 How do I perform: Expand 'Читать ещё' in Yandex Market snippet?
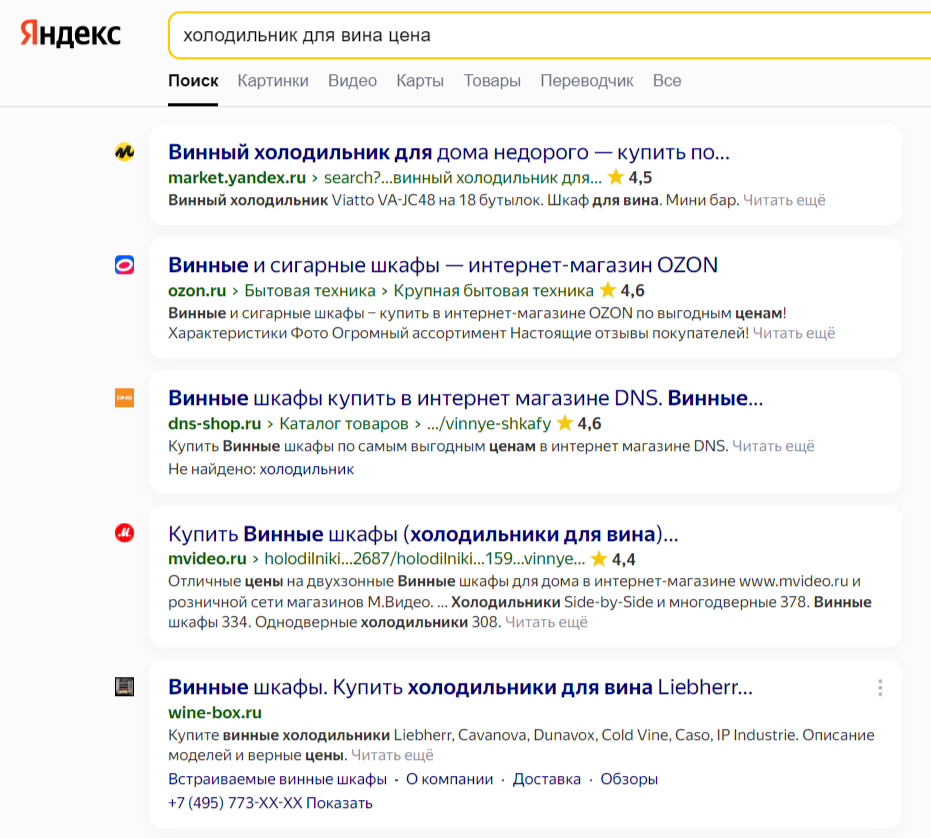[x=784, y=200]
